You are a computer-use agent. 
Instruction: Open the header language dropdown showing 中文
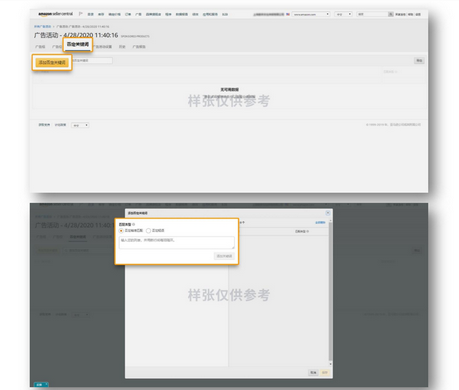tap(343, 14)
